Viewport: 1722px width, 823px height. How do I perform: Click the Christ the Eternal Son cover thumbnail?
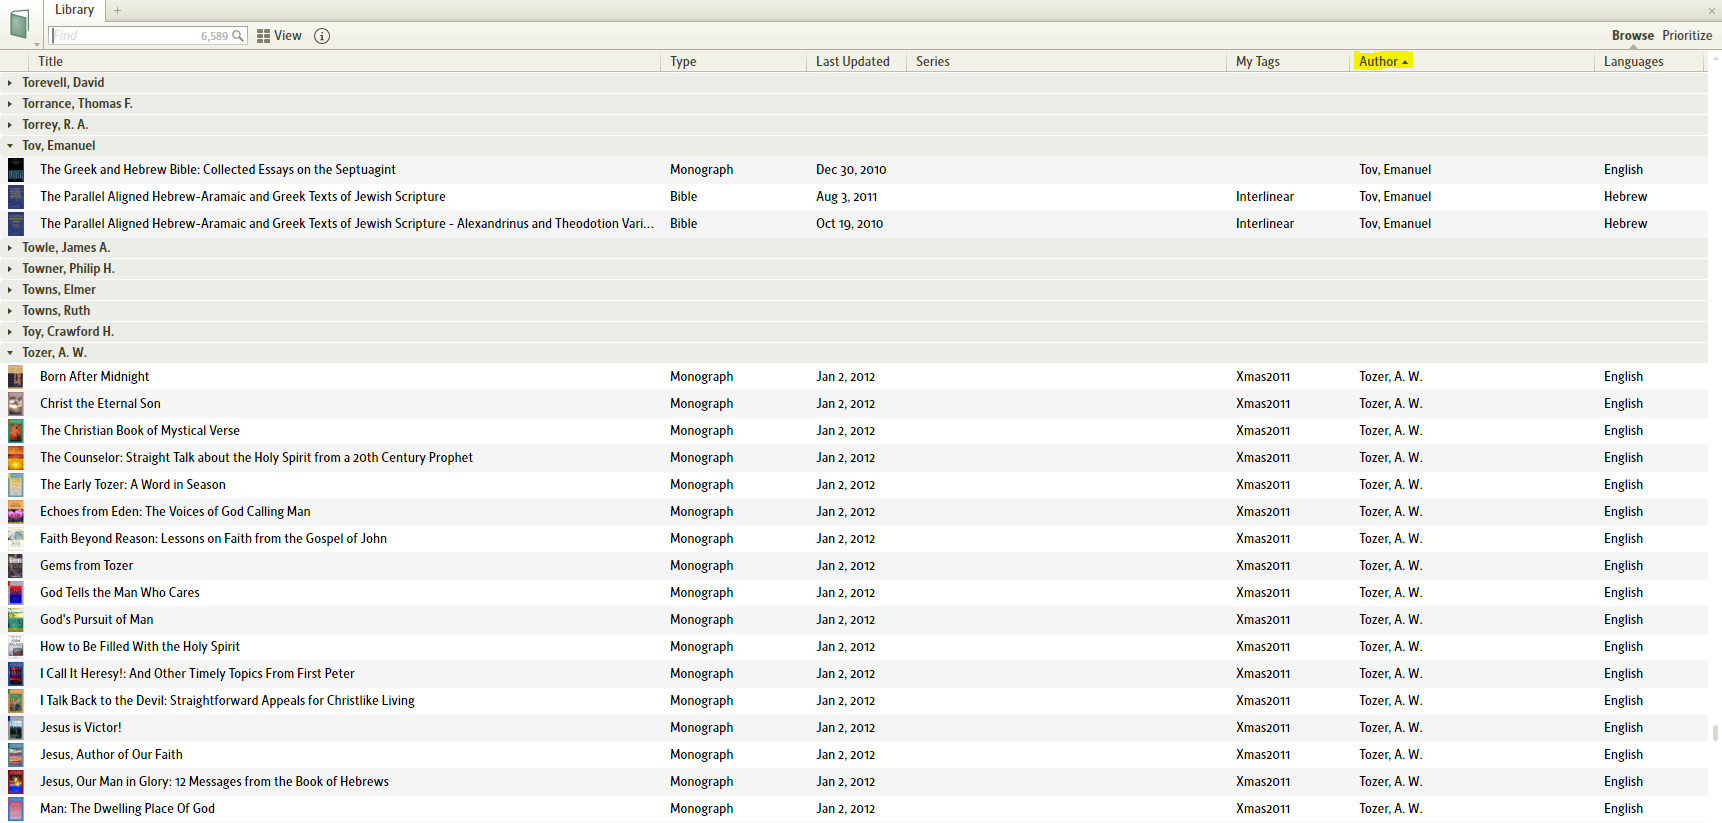[16, 404]
